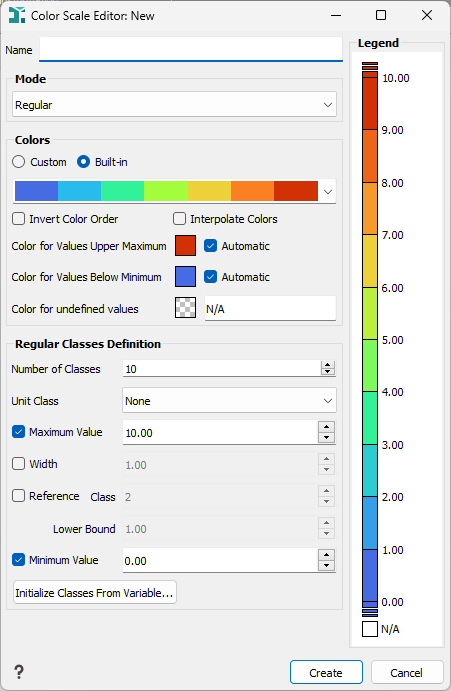Click the Cancel button

tap(406, 672)
